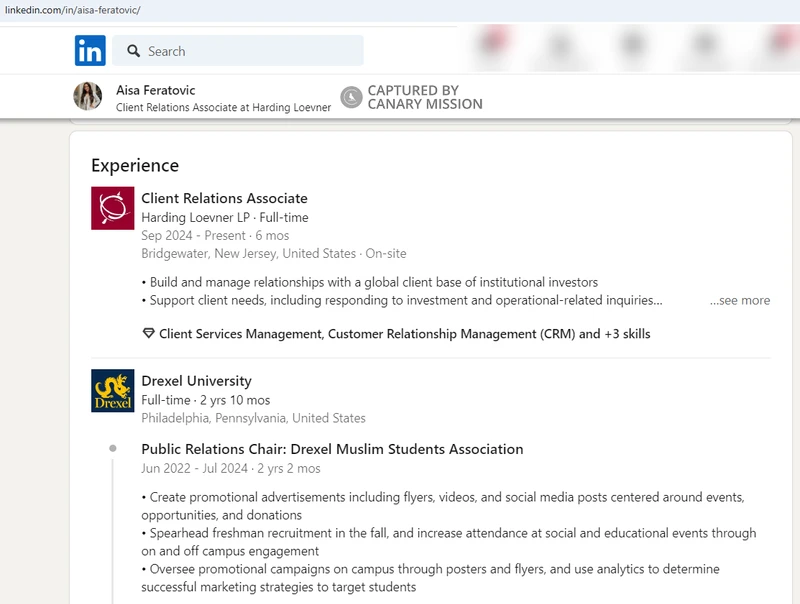The height and width of the screenshot is (604, 800).
Task: Select 'Philadelphia, Pennsylvania, United States' text
Action: tap(254, 418)
